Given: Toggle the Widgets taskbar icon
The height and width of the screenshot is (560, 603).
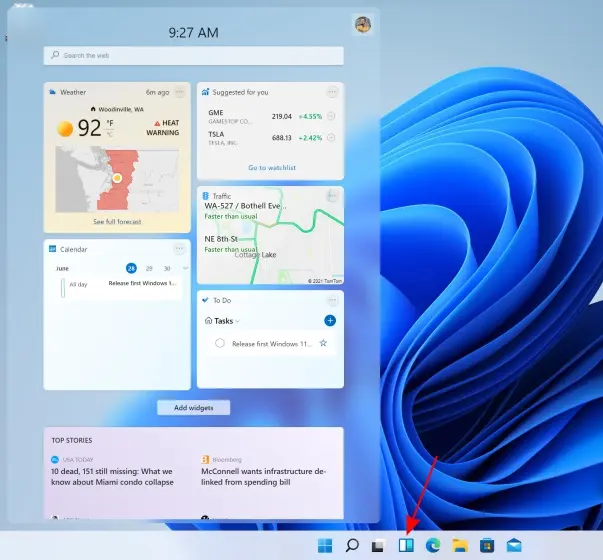Looking at the screenshot, I should (x=406, y=545).
